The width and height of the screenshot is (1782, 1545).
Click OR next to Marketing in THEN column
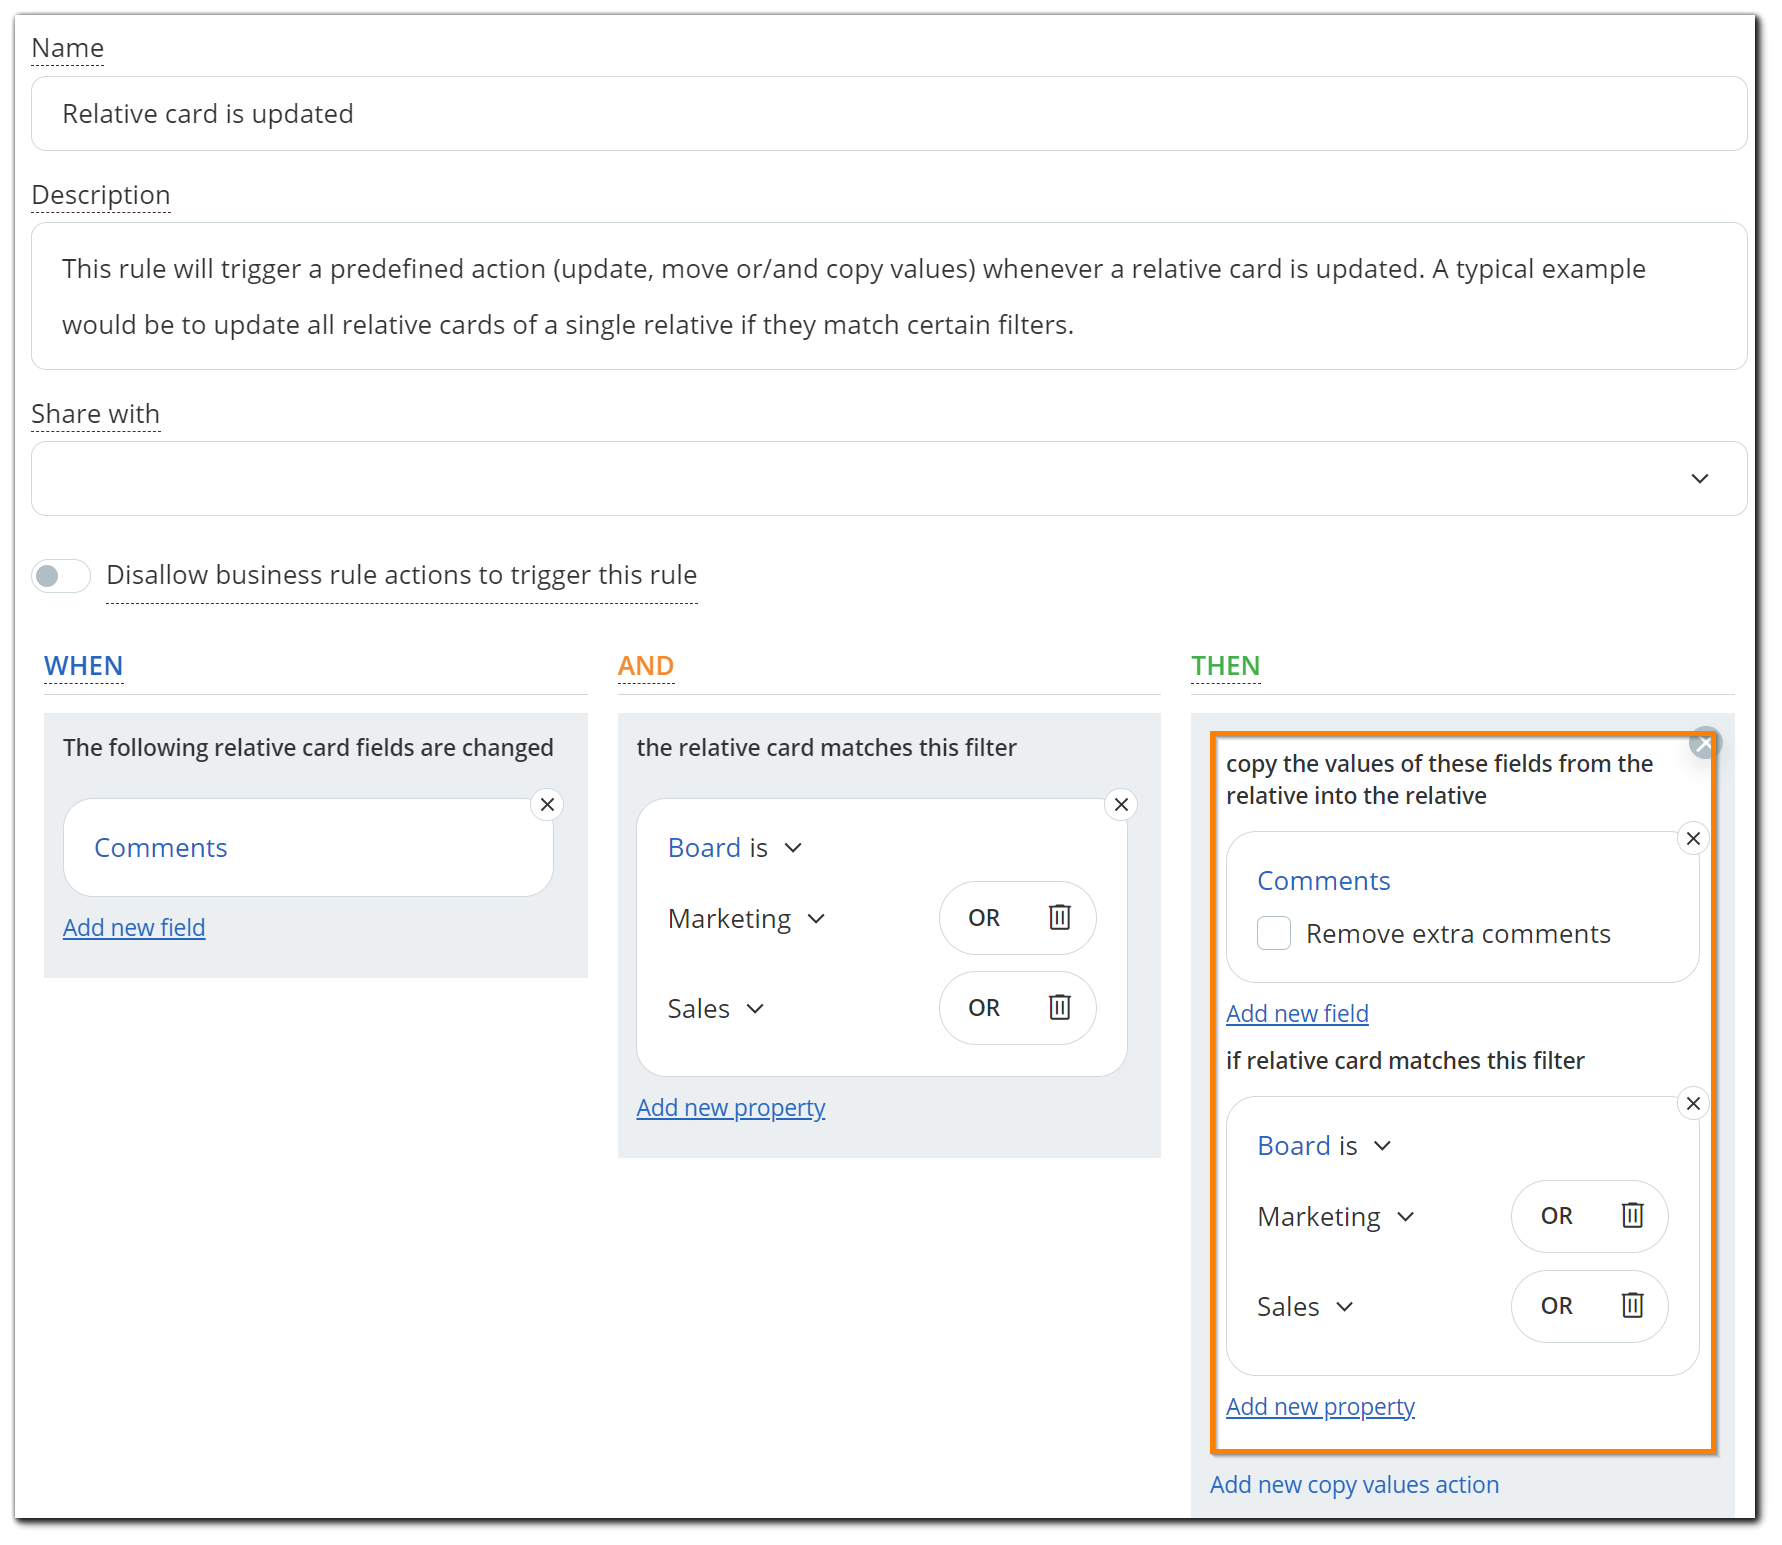(x=1556, y=1216)
